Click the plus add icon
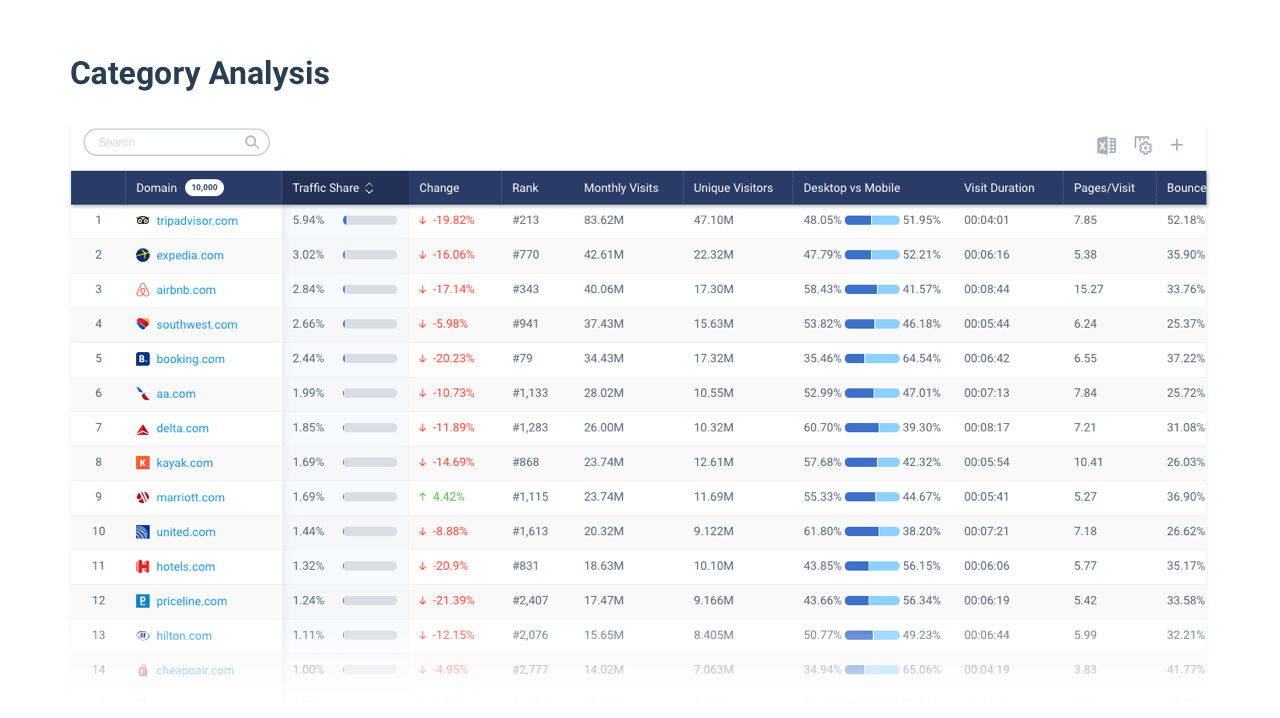The height and width of the screenshot is (718, 1280). 1177,146
